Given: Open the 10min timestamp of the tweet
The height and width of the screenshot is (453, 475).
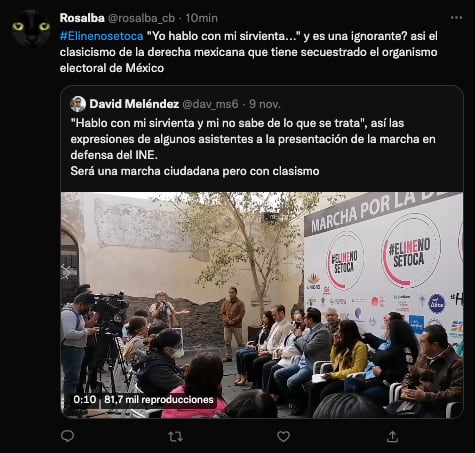Looking at the screenshot, I should pos(202,18).
